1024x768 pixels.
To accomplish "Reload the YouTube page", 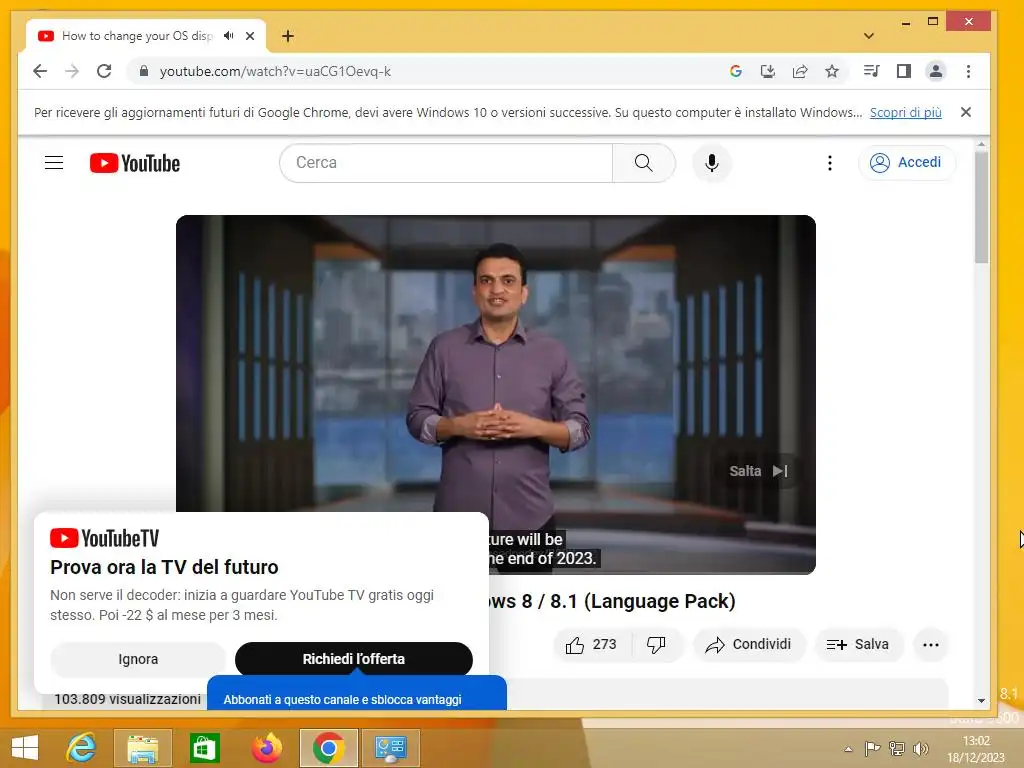I will (x=104, y=71).
